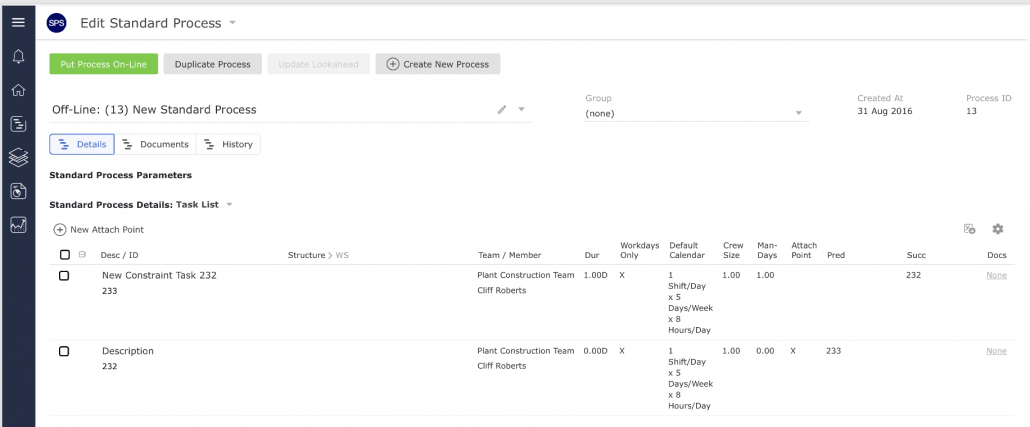Switch to the Details tab
Screen dimensions: 1030x427
pos(82,145)
